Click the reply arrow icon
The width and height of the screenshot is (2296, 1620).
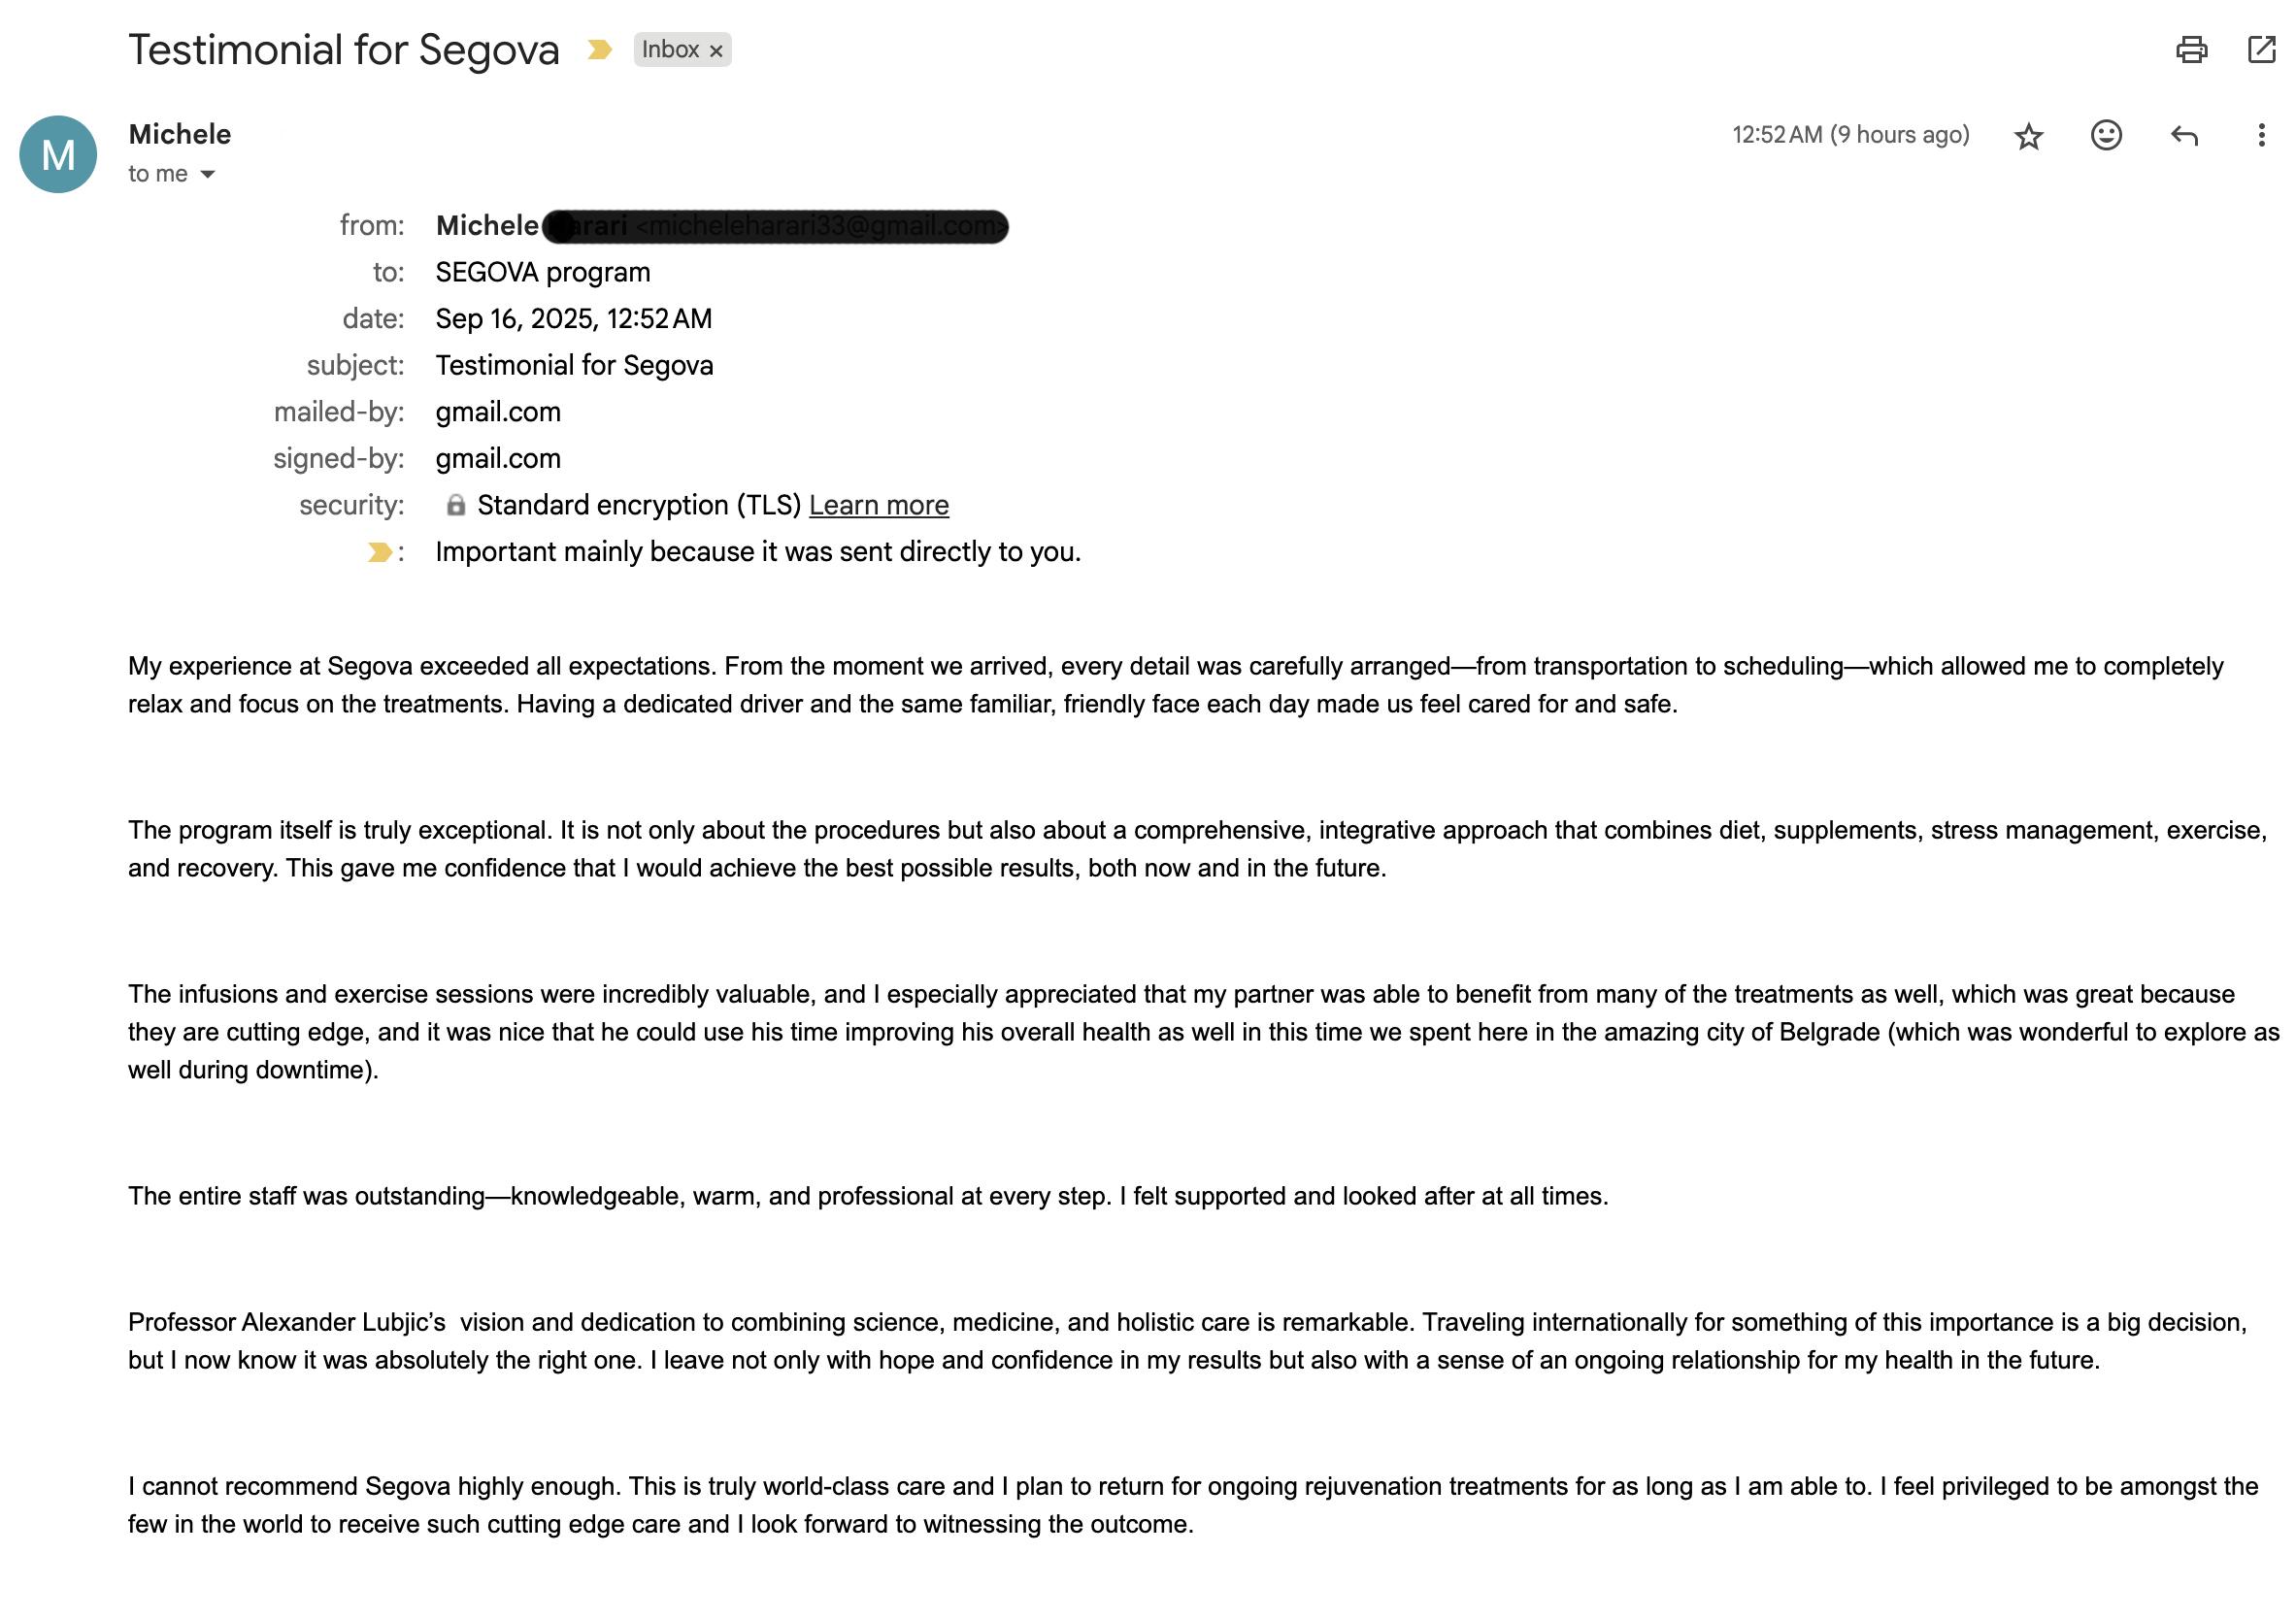coord(2184,135)
